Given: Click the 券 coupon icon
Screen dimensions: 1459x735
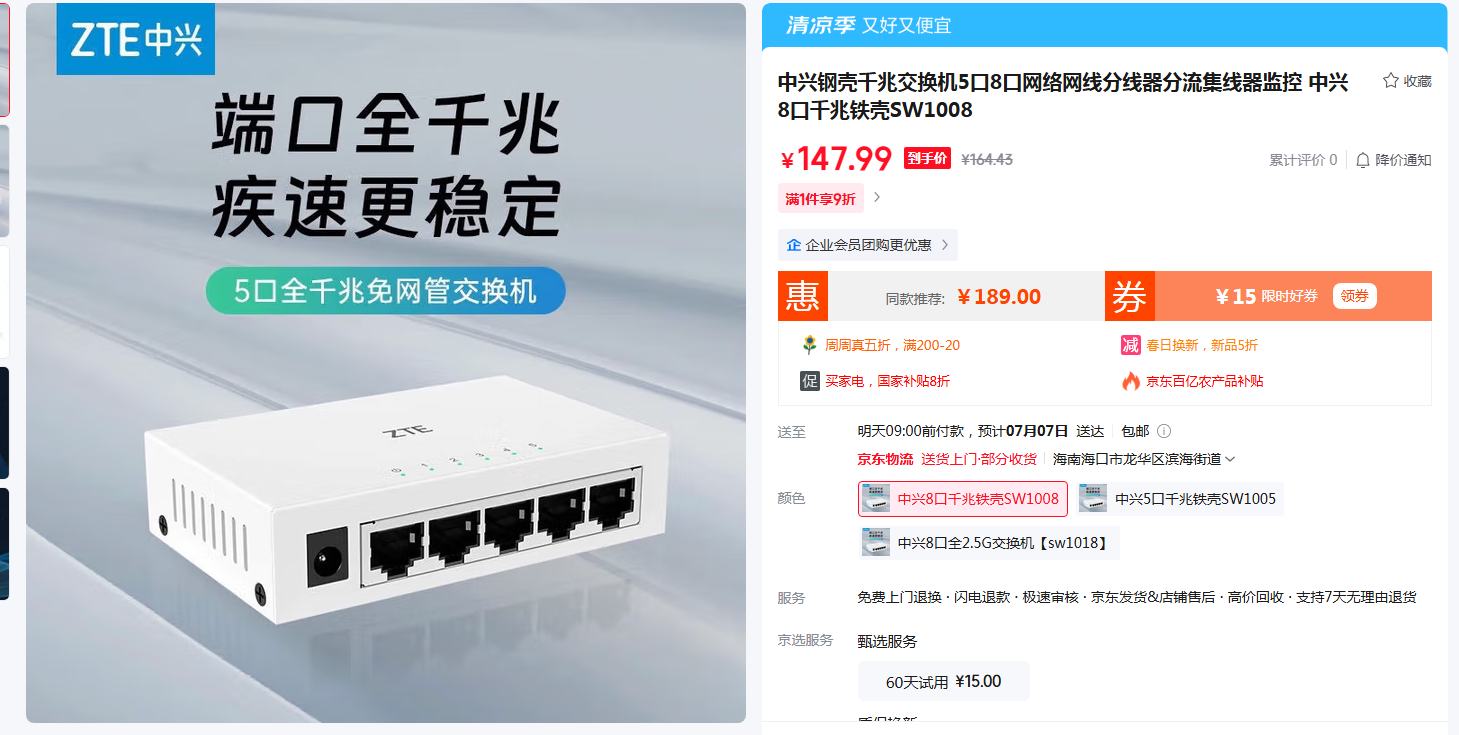Looking at the screenshot, I should (1130, 296).
